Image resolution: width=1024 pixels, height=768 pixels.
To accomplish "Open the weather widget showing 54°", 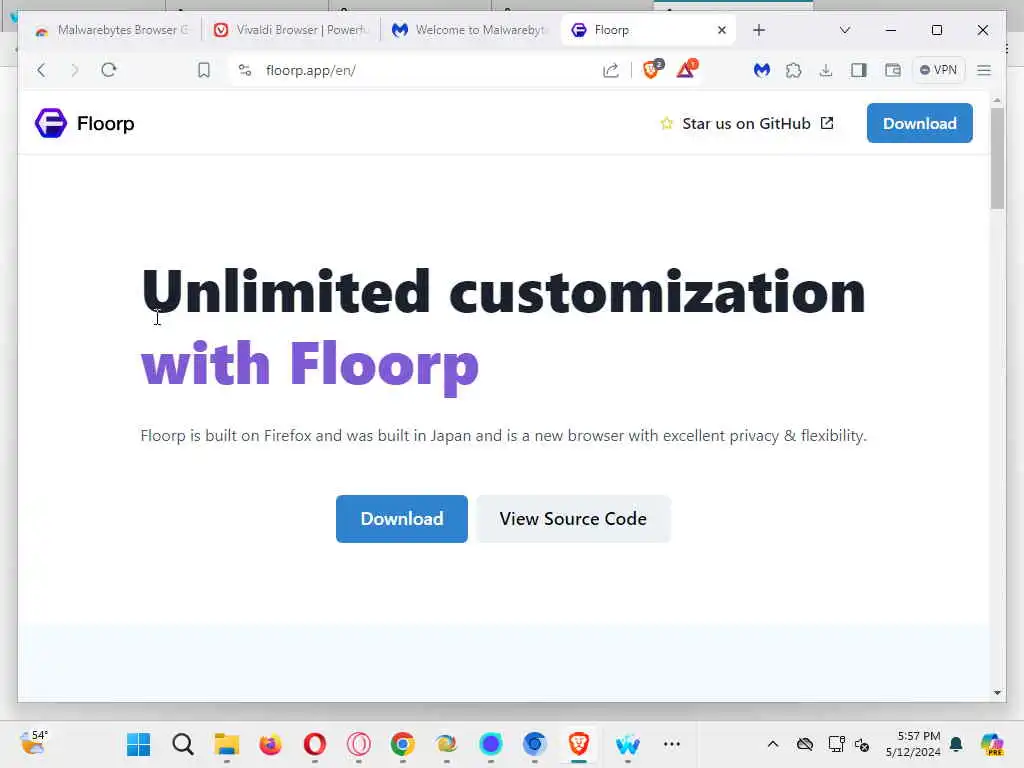I will (33, 743).
